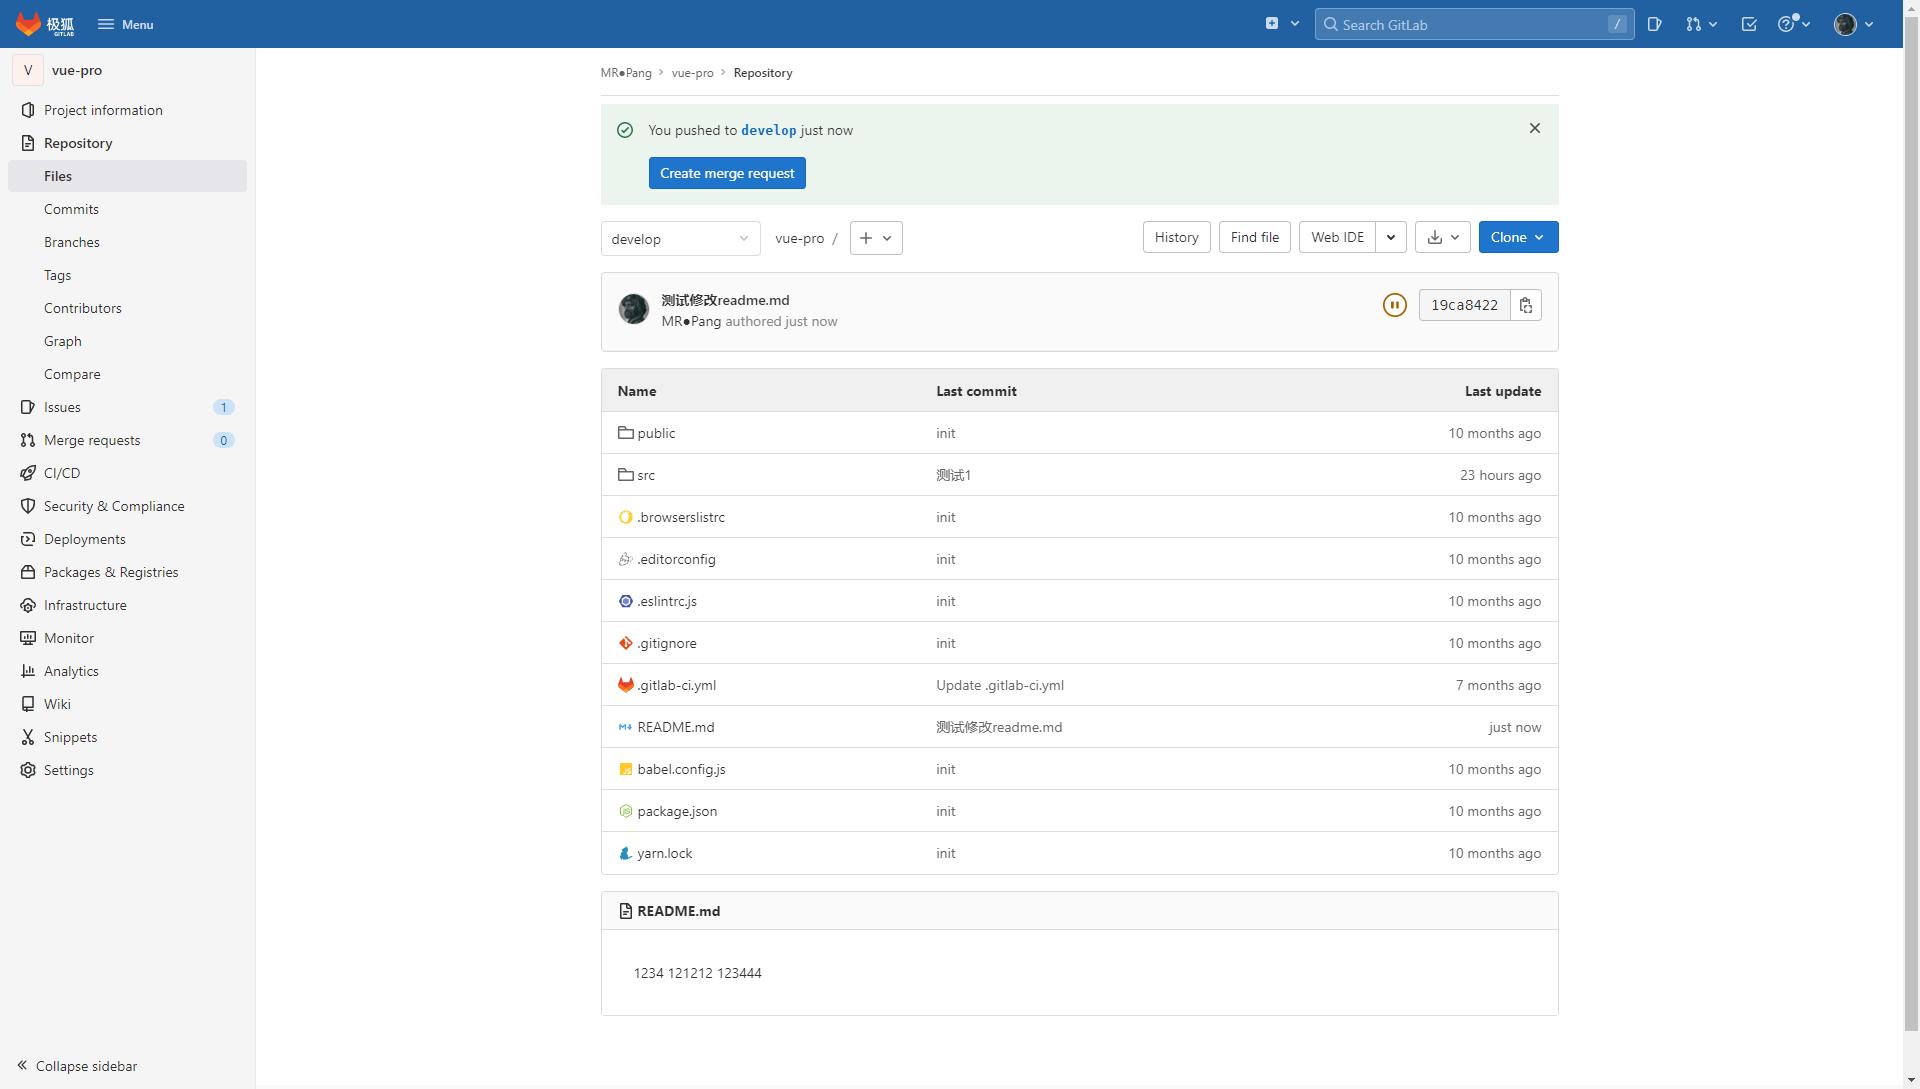
Task: Click the paused pipeline status icon
Action: [x=1394, y=305]
